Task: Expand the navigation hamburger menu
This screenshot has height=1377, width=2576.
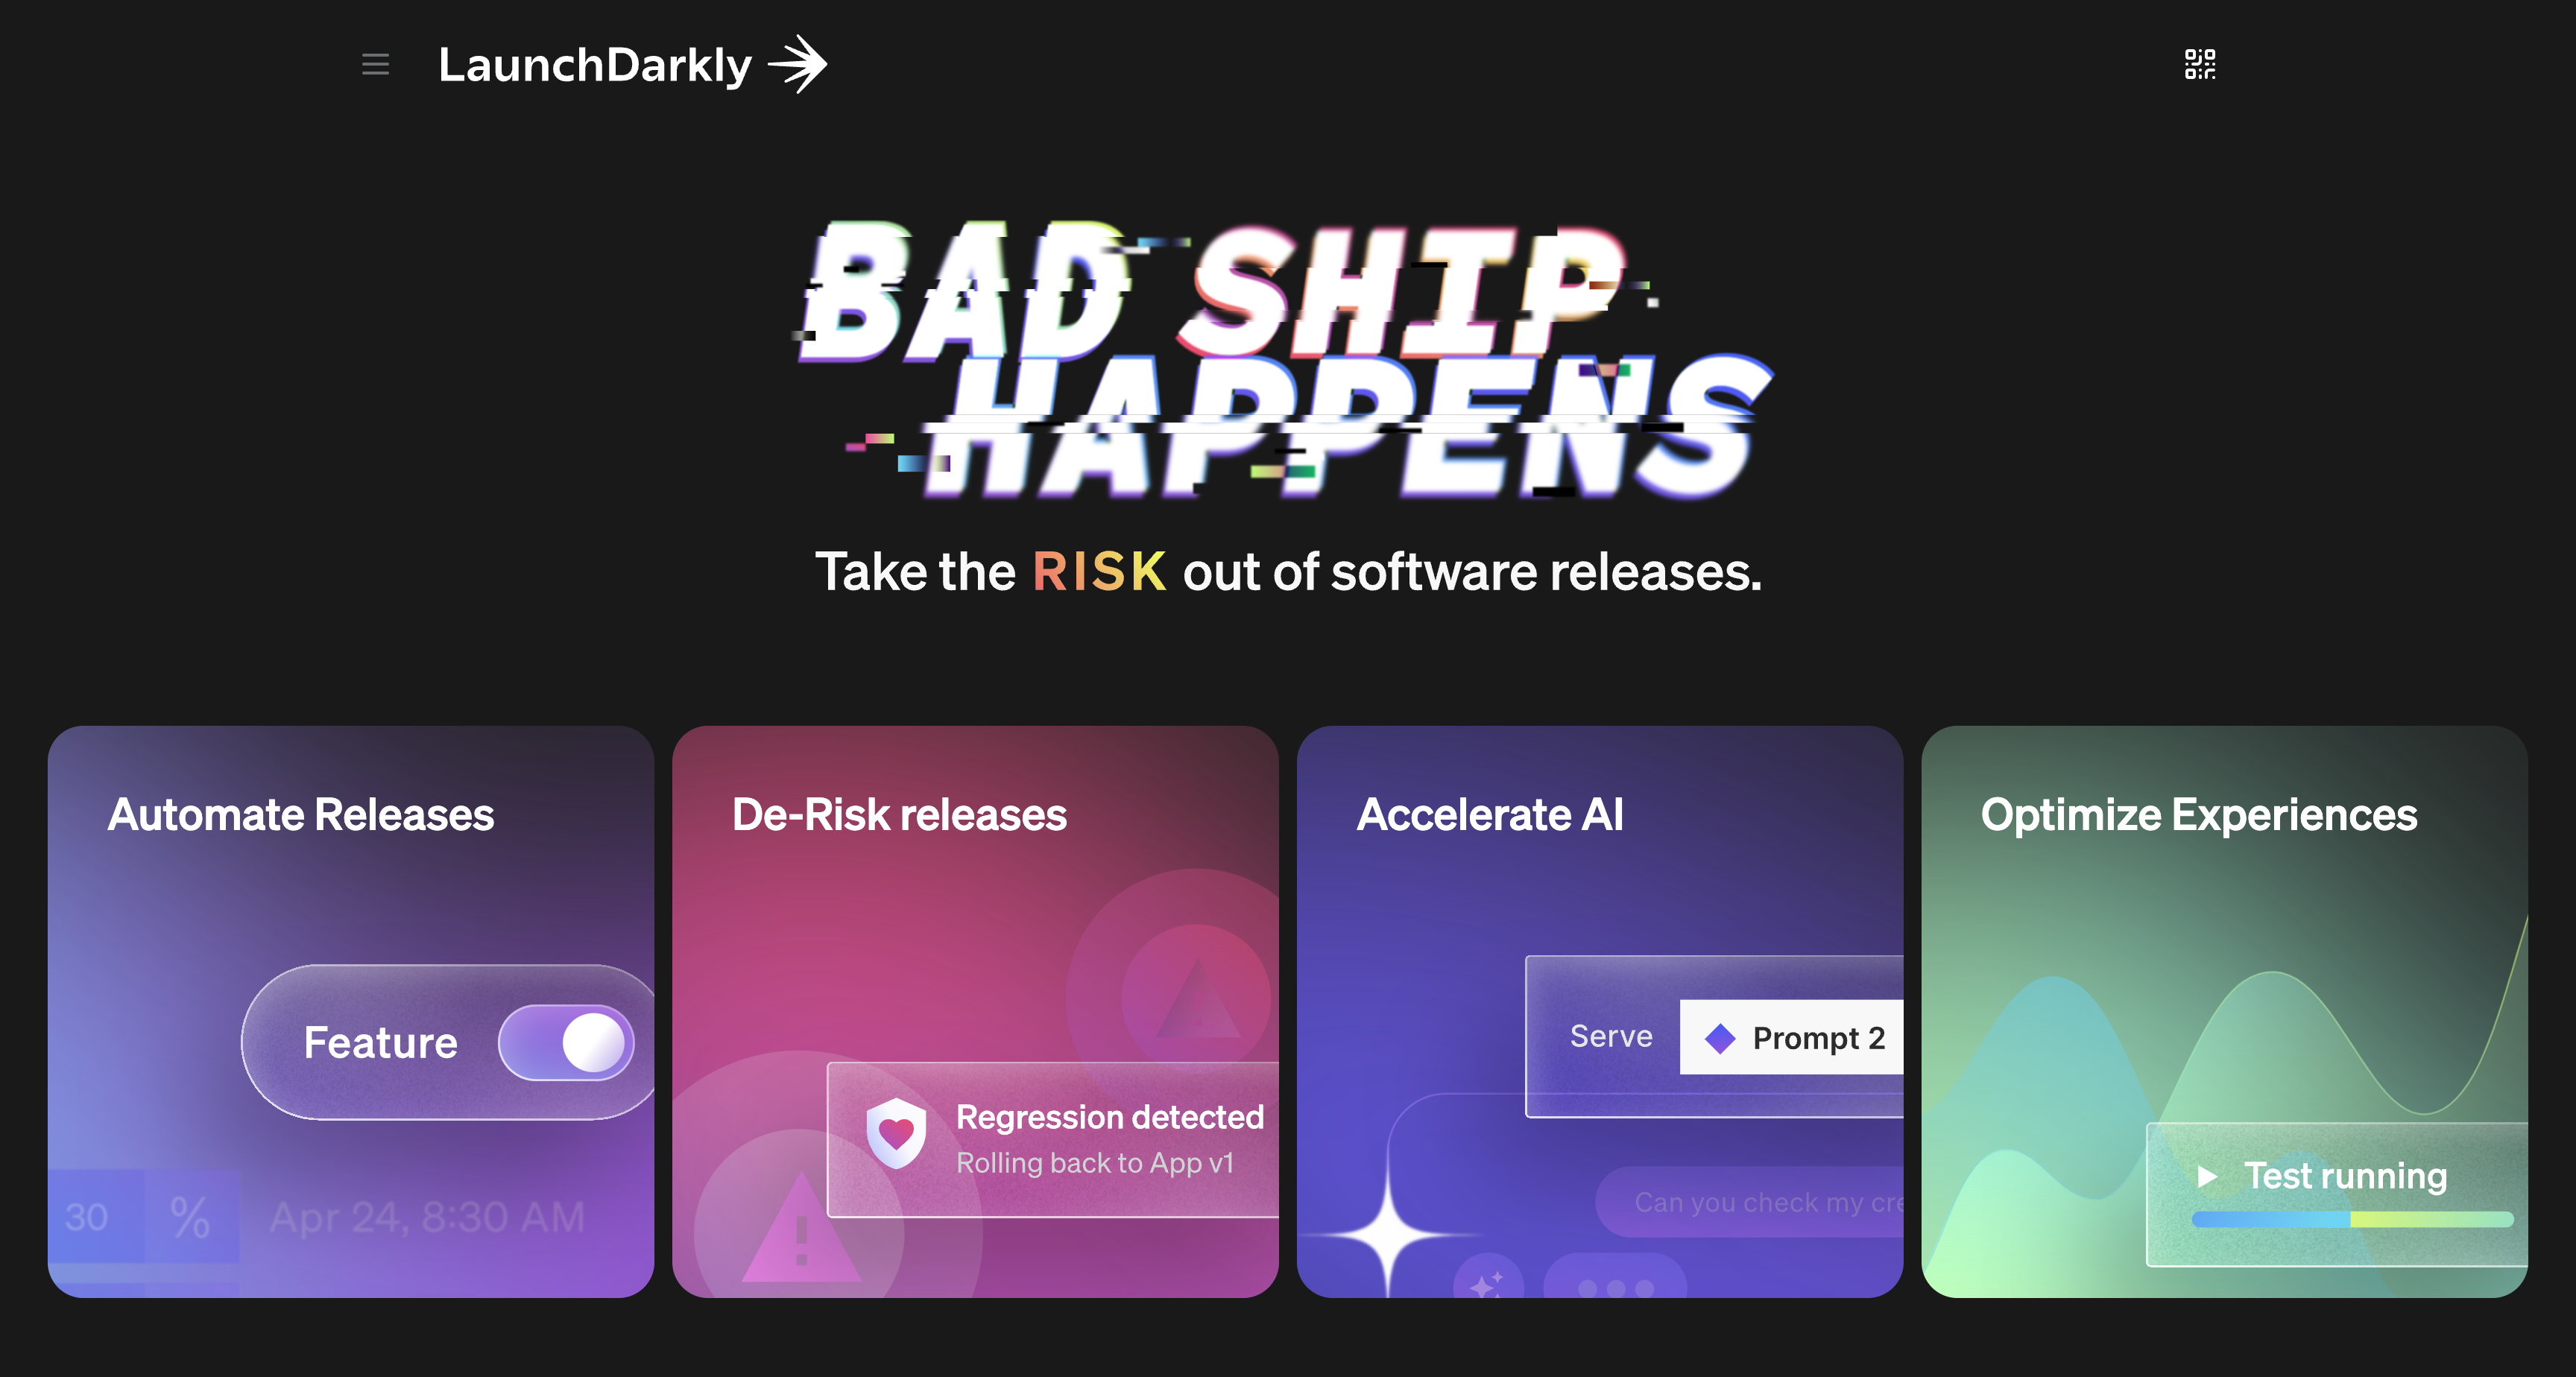Action: (375, 65)
